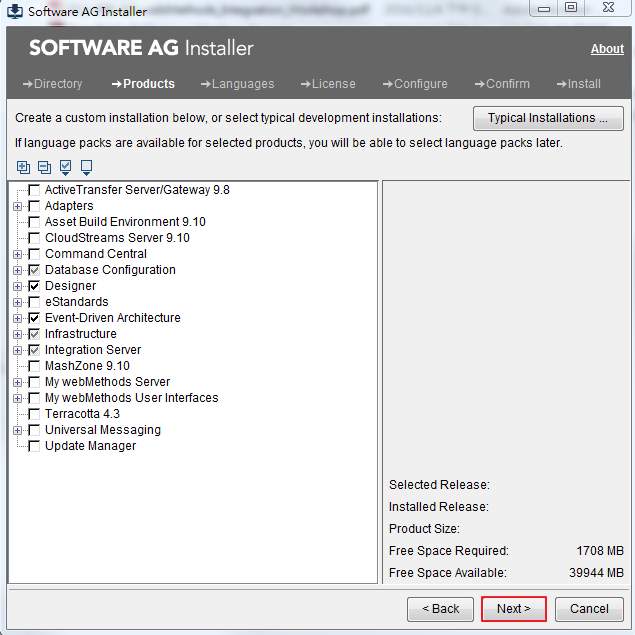Minimize the installer window

tap(544, 8)
